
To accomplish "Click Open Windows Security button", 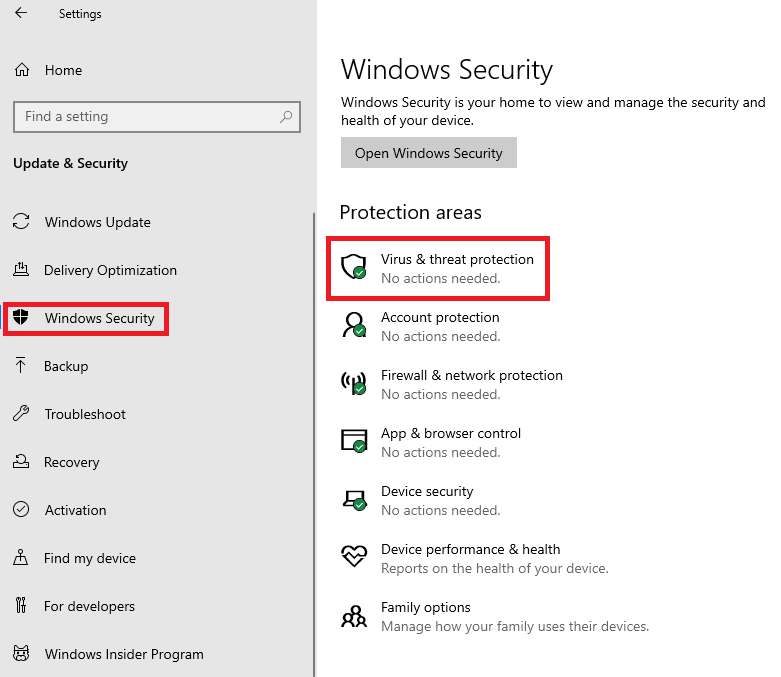I will pos(429,153).
